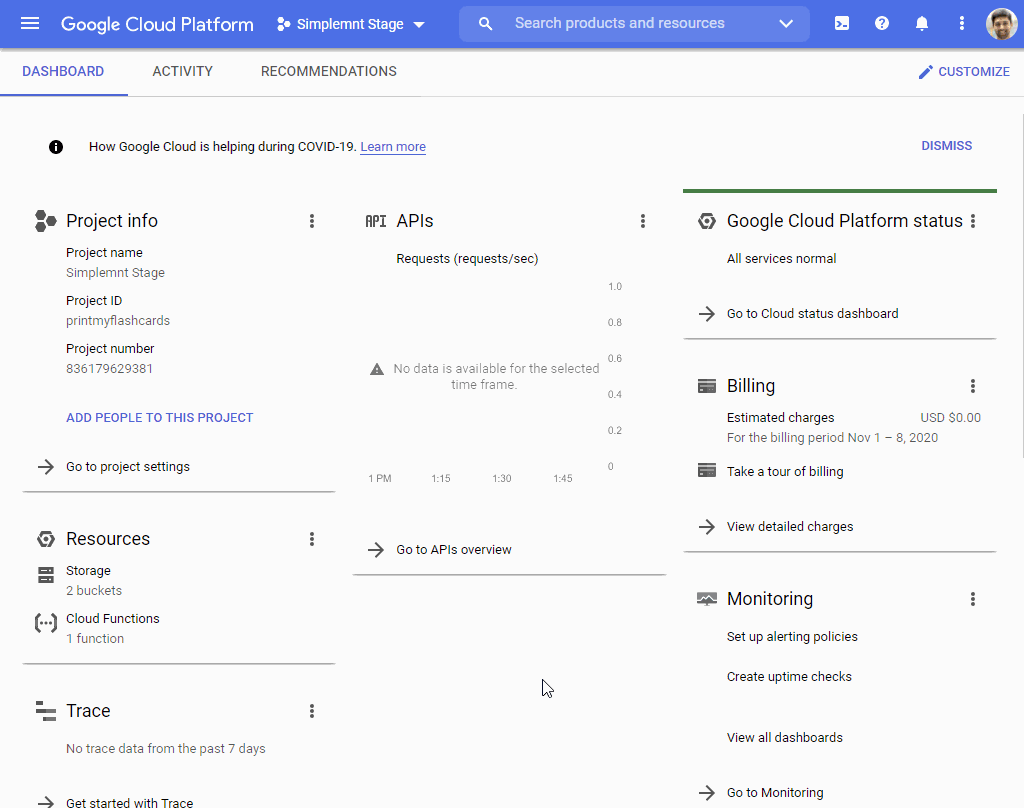
Task: Click the All services normal status text
Action: pyautogui.click(x=781, y=259)
